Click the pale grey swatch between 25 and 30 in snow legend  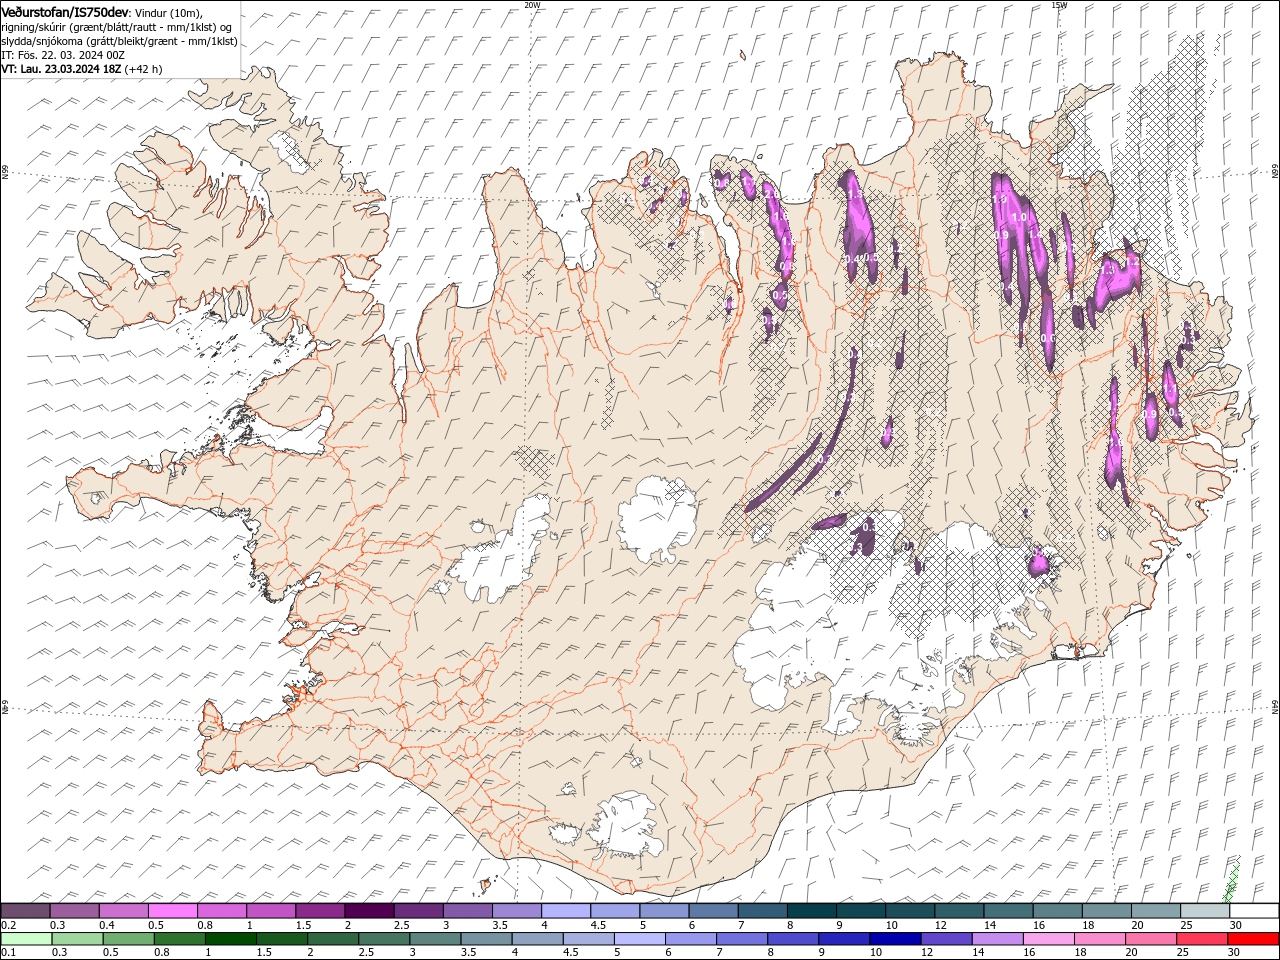[1204, 911]
